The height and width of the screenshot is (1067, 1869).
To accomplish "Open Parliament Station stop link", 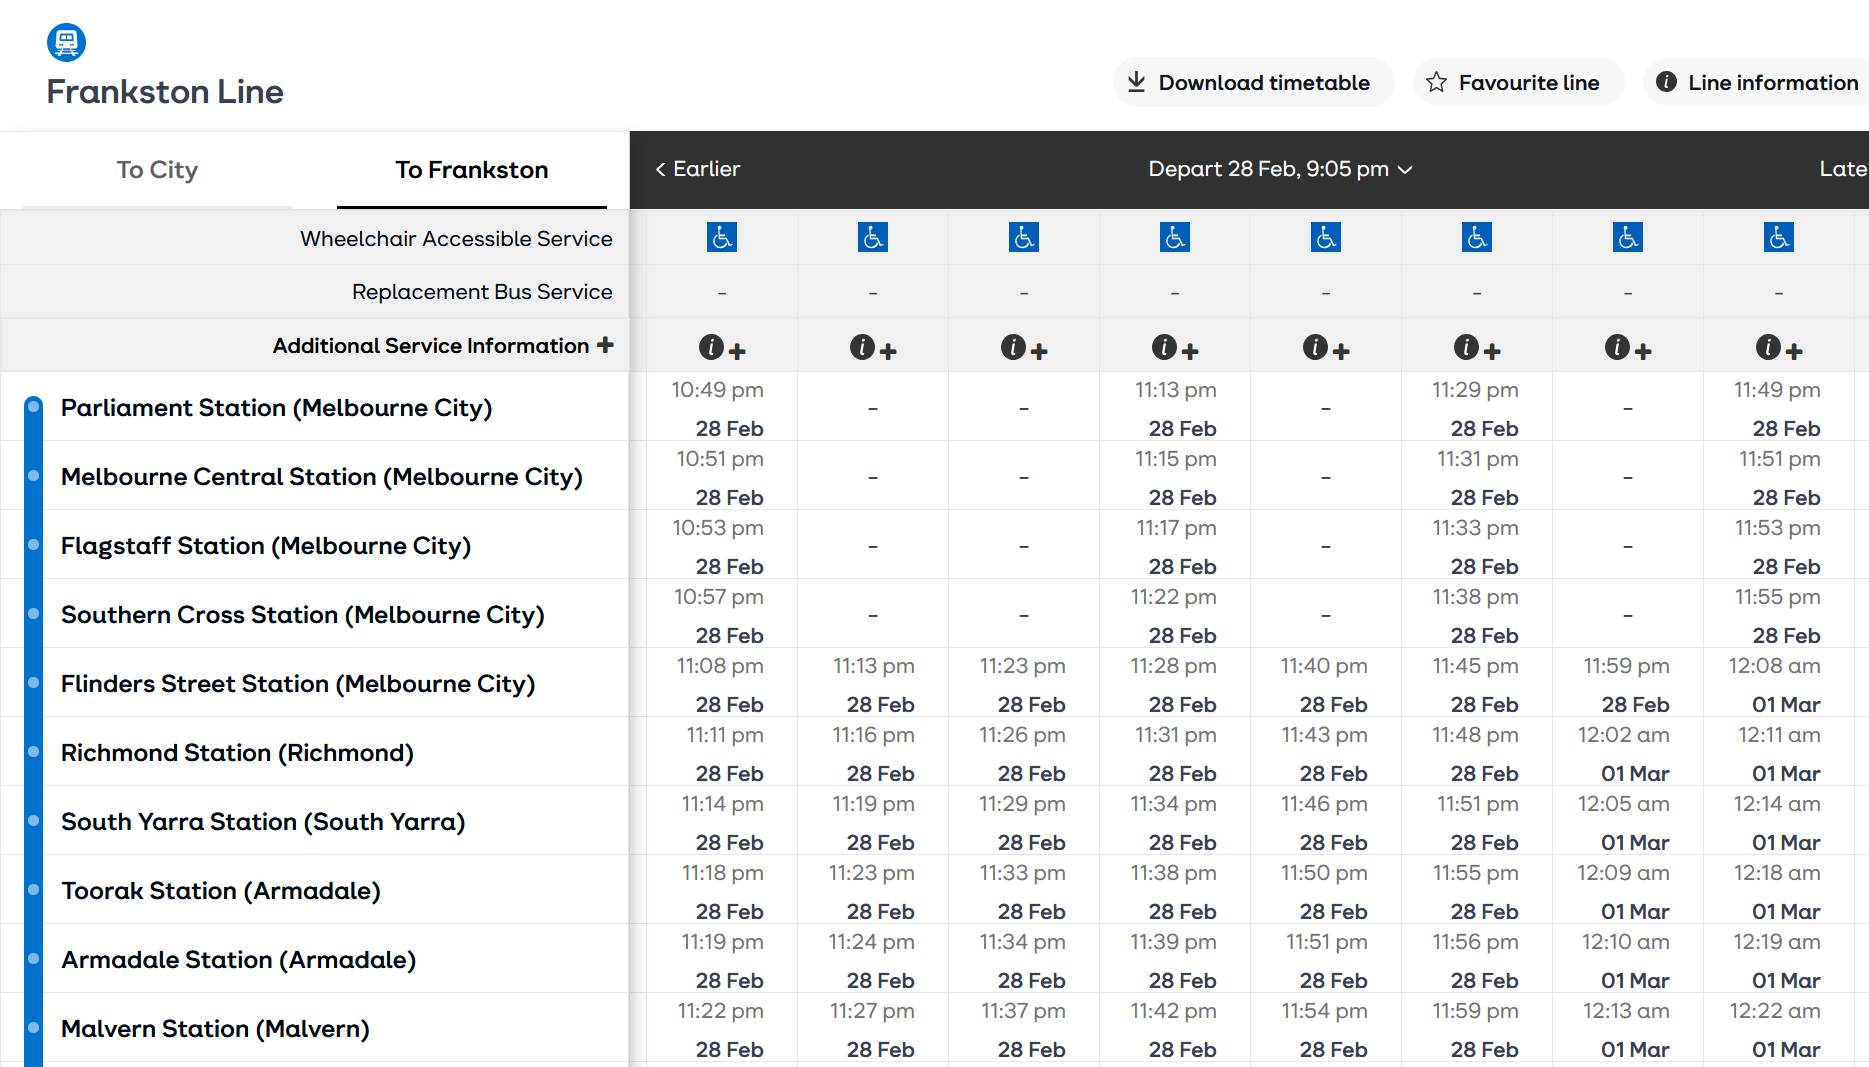I will tap(276, 408).
